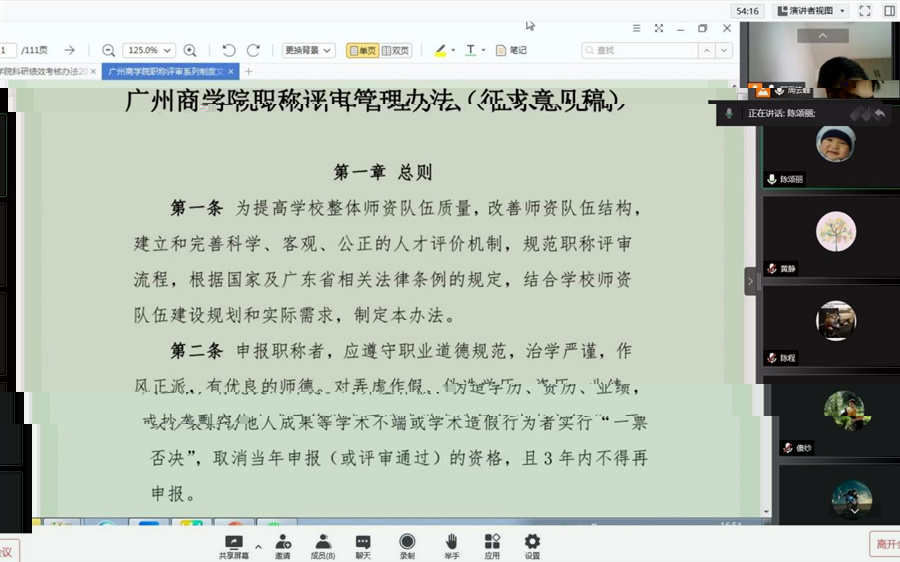This screenshot has height=562, width=900.
Task: Start recording with 录制 button
Action: click(407, 547)
